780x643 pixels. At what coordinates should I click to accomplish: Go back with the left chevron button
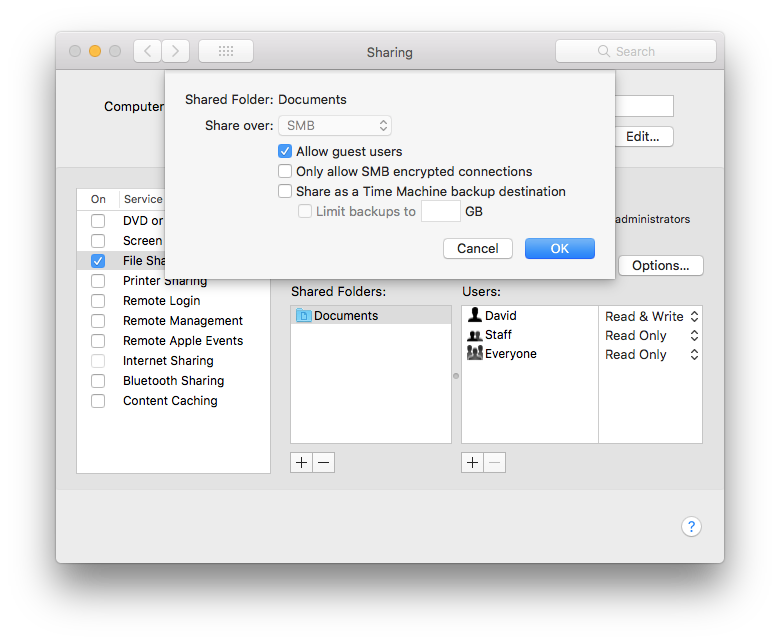147,51
